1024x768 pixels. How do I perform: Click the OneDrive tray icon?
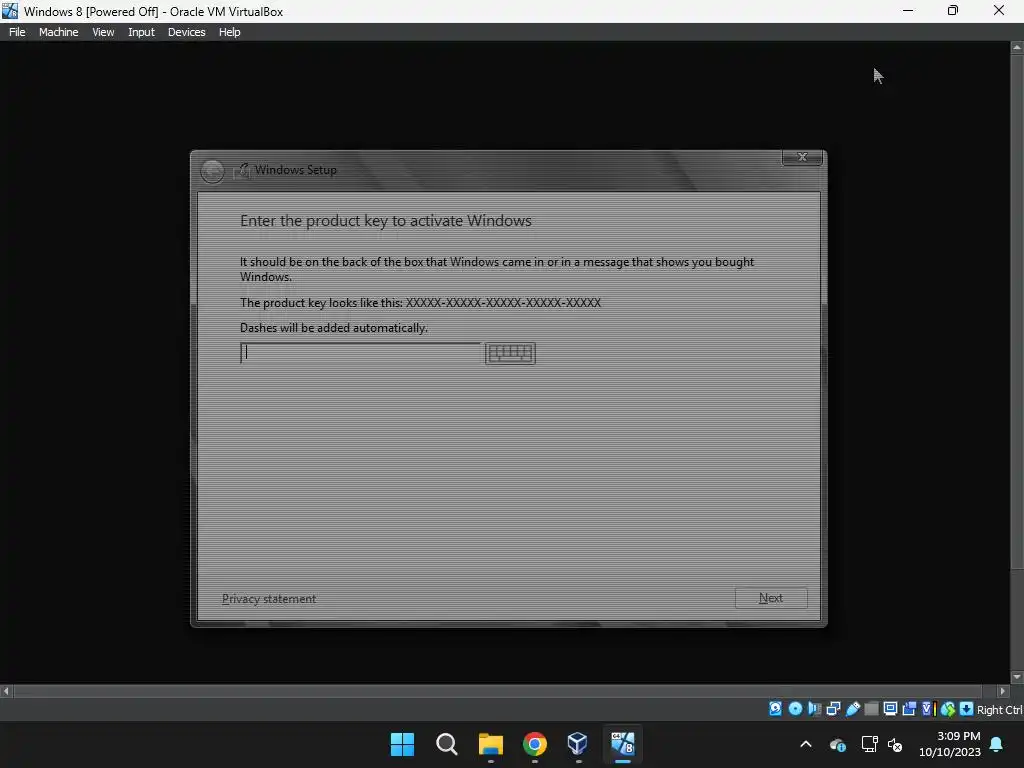click(x=838, y=744)
